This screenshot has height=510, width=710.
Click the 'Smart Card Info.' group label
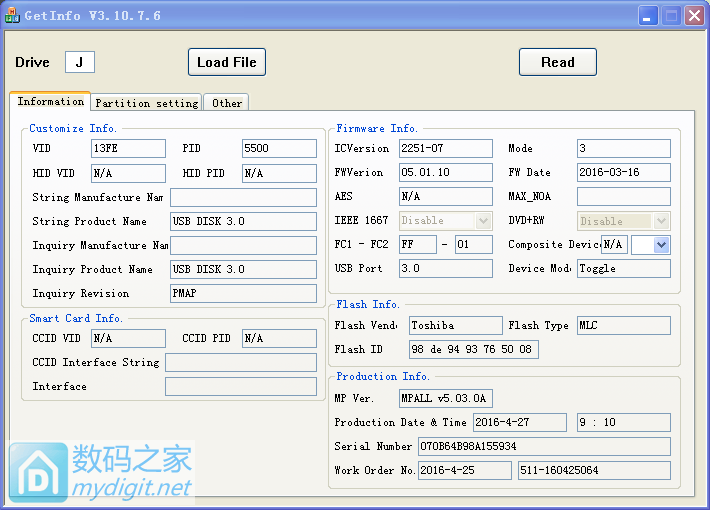click(76, 318)
